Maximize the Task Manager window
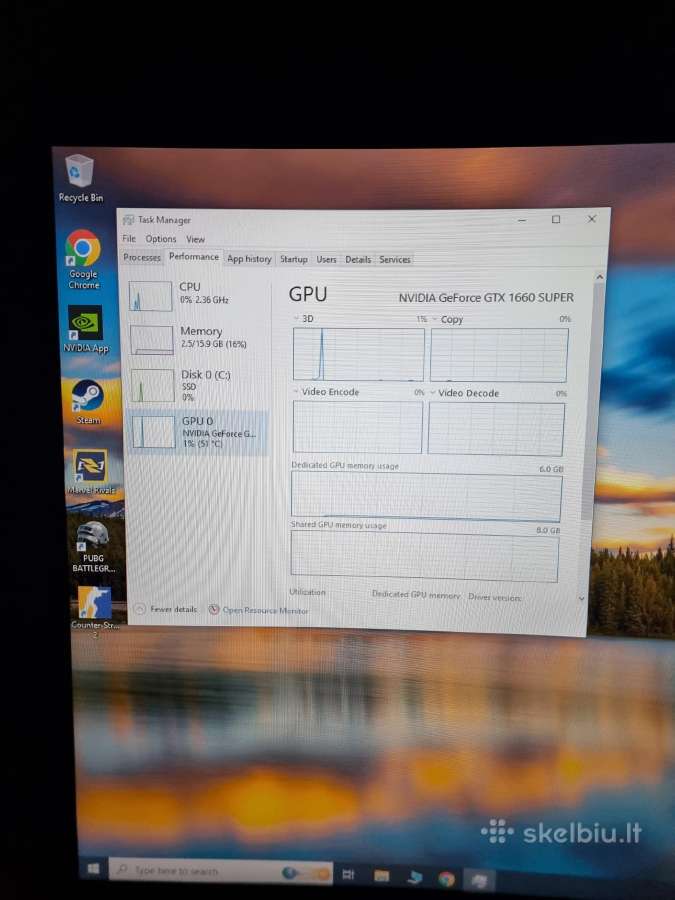This screenshot has height=900, width=675. 556,219
